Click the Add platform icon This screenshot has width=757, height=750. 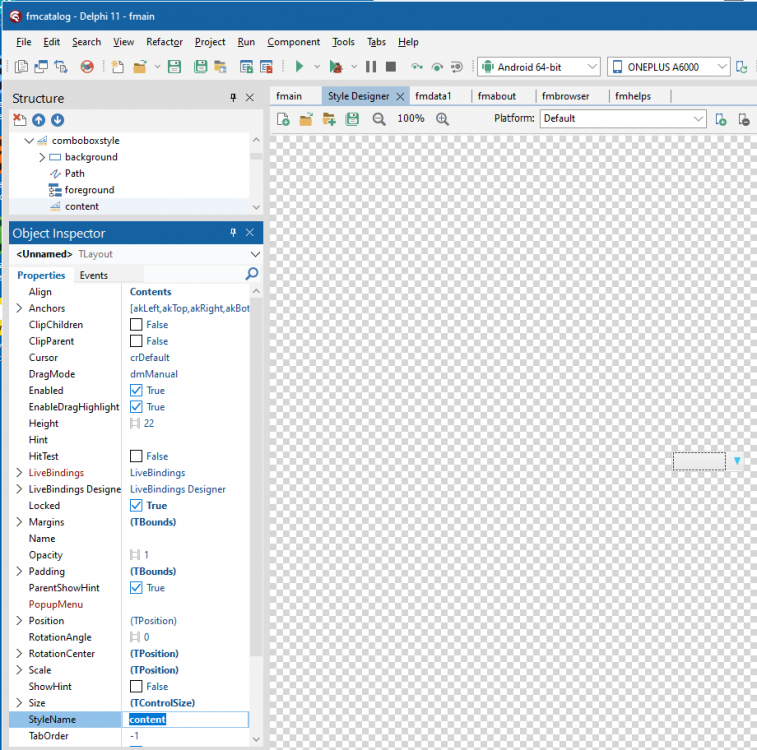[x=721, y=119]
